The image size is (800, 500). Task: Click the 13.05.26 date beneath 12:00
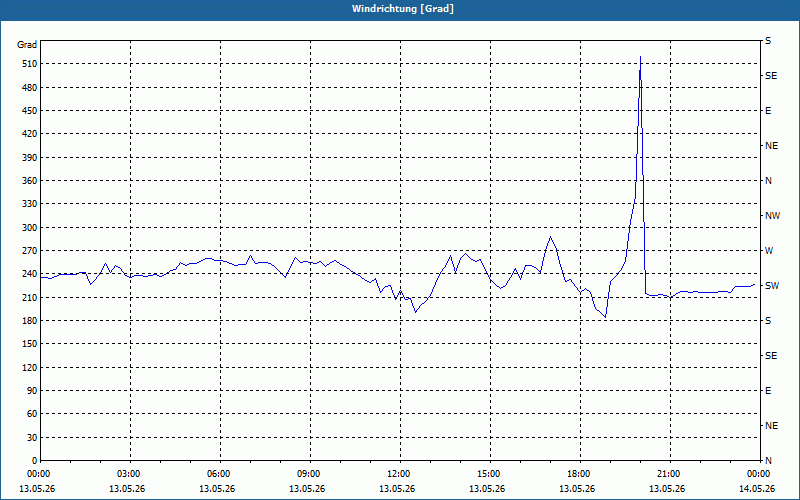click(x=397, y=489)
